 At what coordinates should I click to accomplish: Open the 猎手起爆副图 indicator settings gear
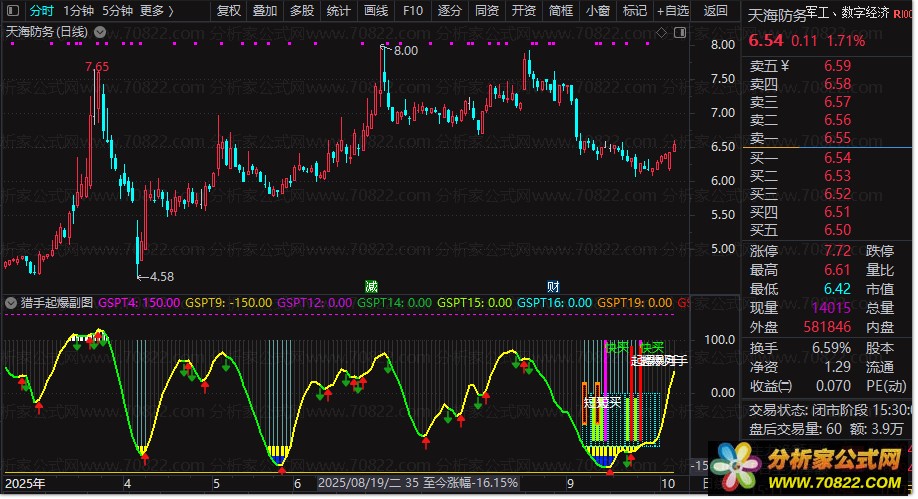pos(11,301)
